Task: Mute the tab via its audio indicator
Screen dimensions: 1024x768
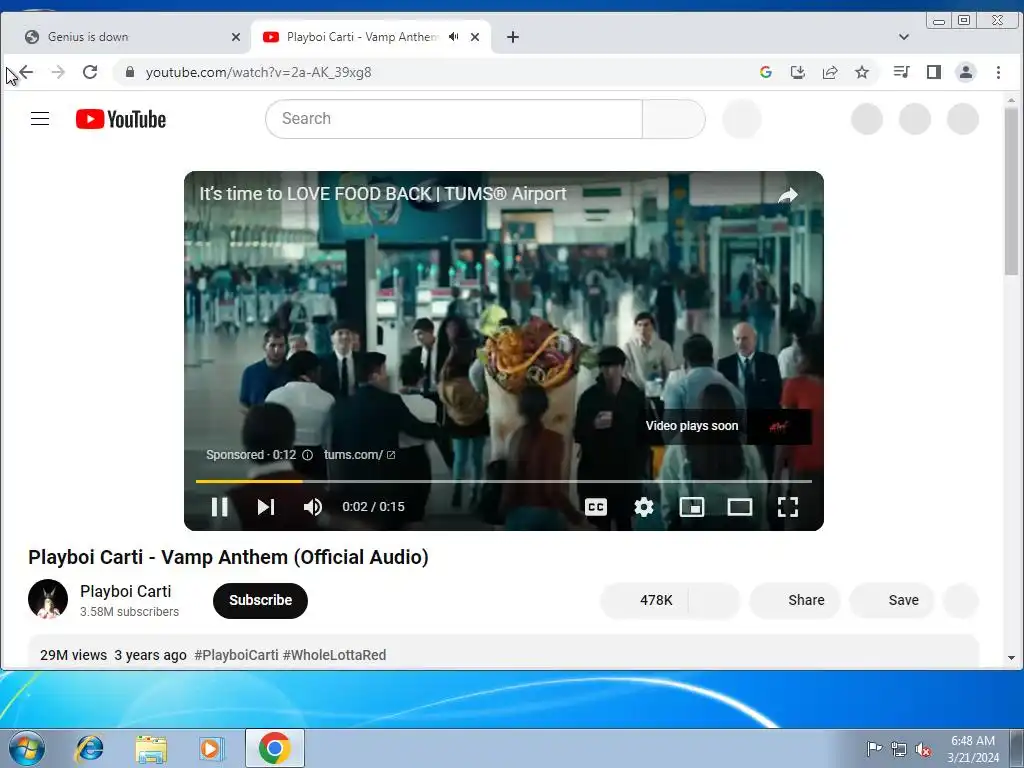Action: (x=454, y=37)
